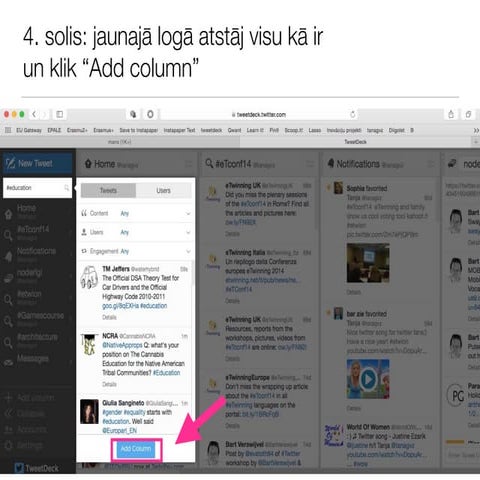Switch to the TweetDeck browser tab
Screen dimensions: 480x480
pyautogui.click(x=355, y=142)
